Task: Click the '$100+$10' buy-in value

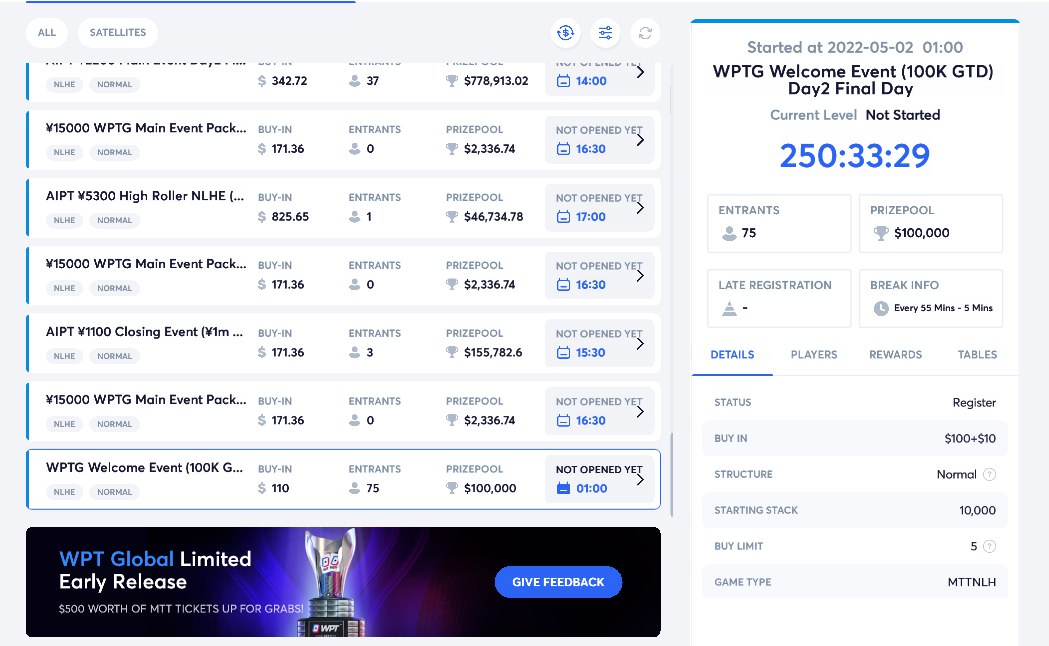Action: [970, 439]
